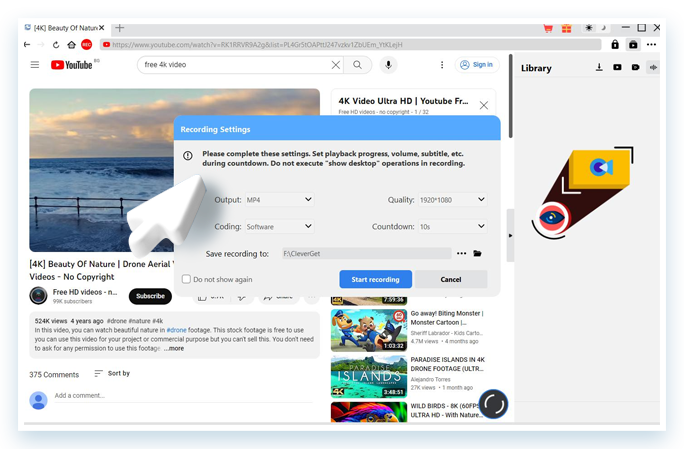Browse folder with three dots in dialog
Screen dimensions: 684x449
(x=462, y=254)
